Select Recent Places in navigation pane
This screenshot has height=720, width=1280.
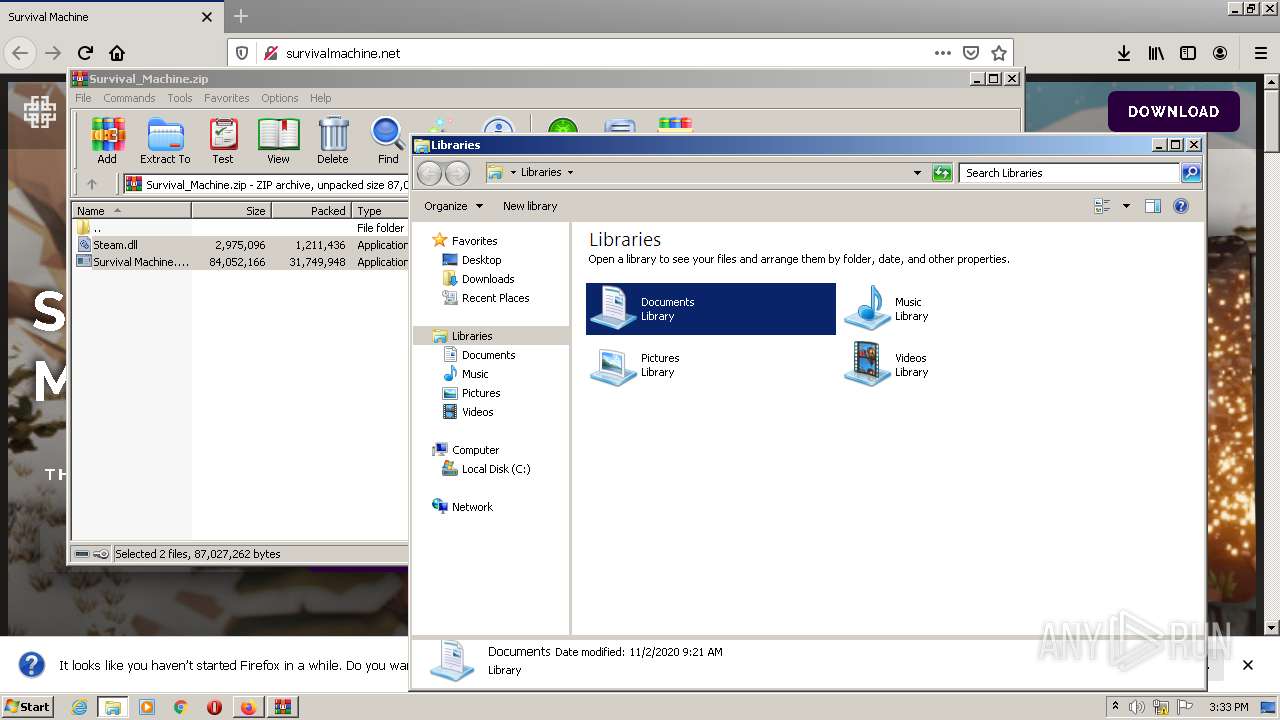pyautogui.click(x=495, y=298)
